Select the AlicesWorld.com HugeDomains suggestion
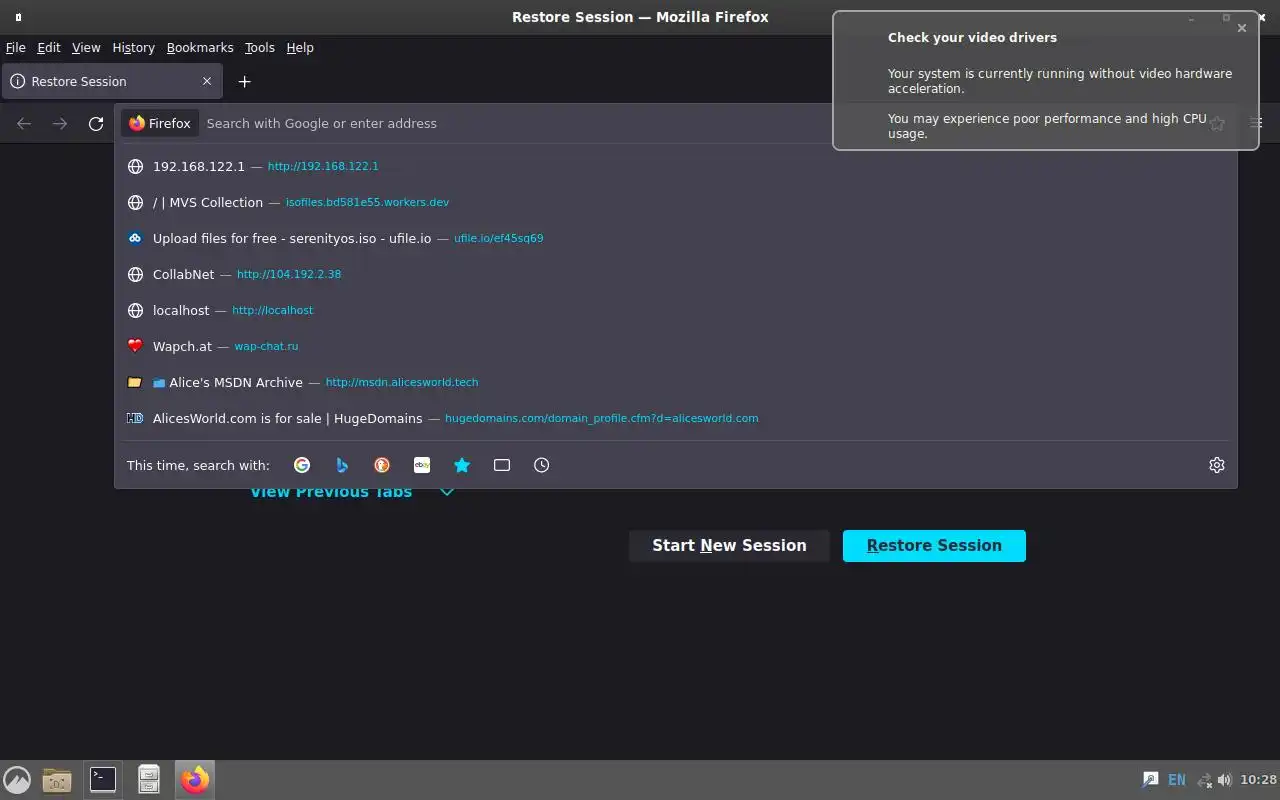The image size is (1280, 800). [x=676, y=418]
